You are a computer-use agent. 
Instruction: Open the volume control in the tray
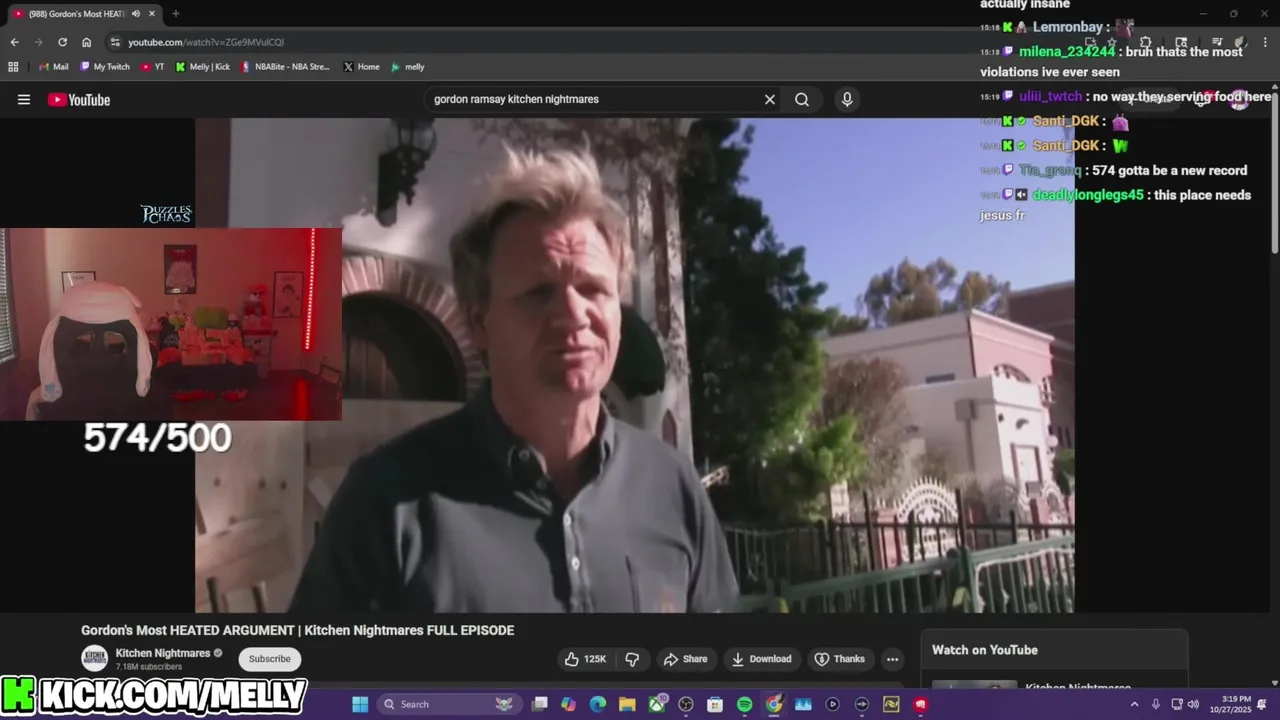pyautogui.click(x=1193, y=704)
